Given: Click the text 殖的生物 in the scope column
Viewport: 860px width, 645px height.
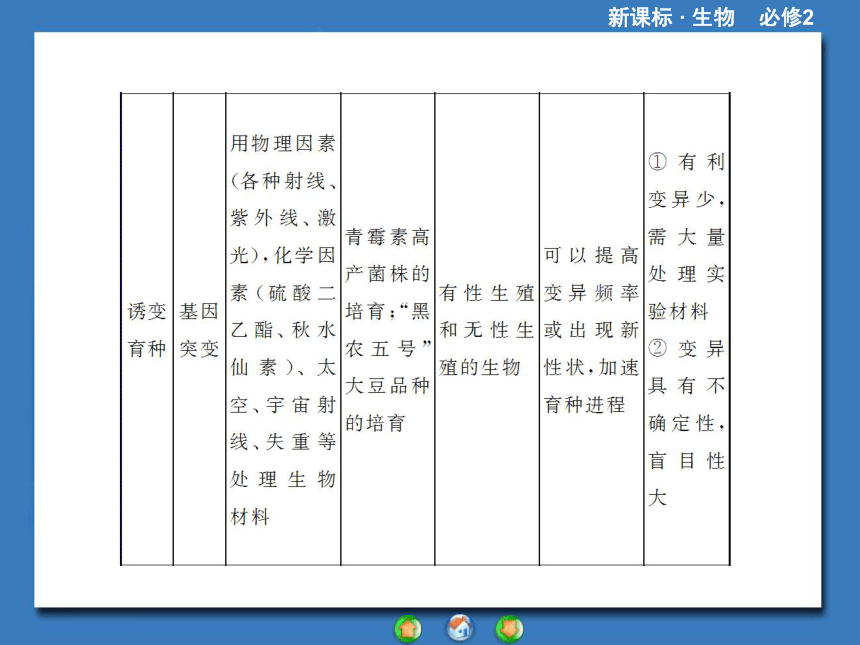Looking at the screenshot, I should 479,367.
